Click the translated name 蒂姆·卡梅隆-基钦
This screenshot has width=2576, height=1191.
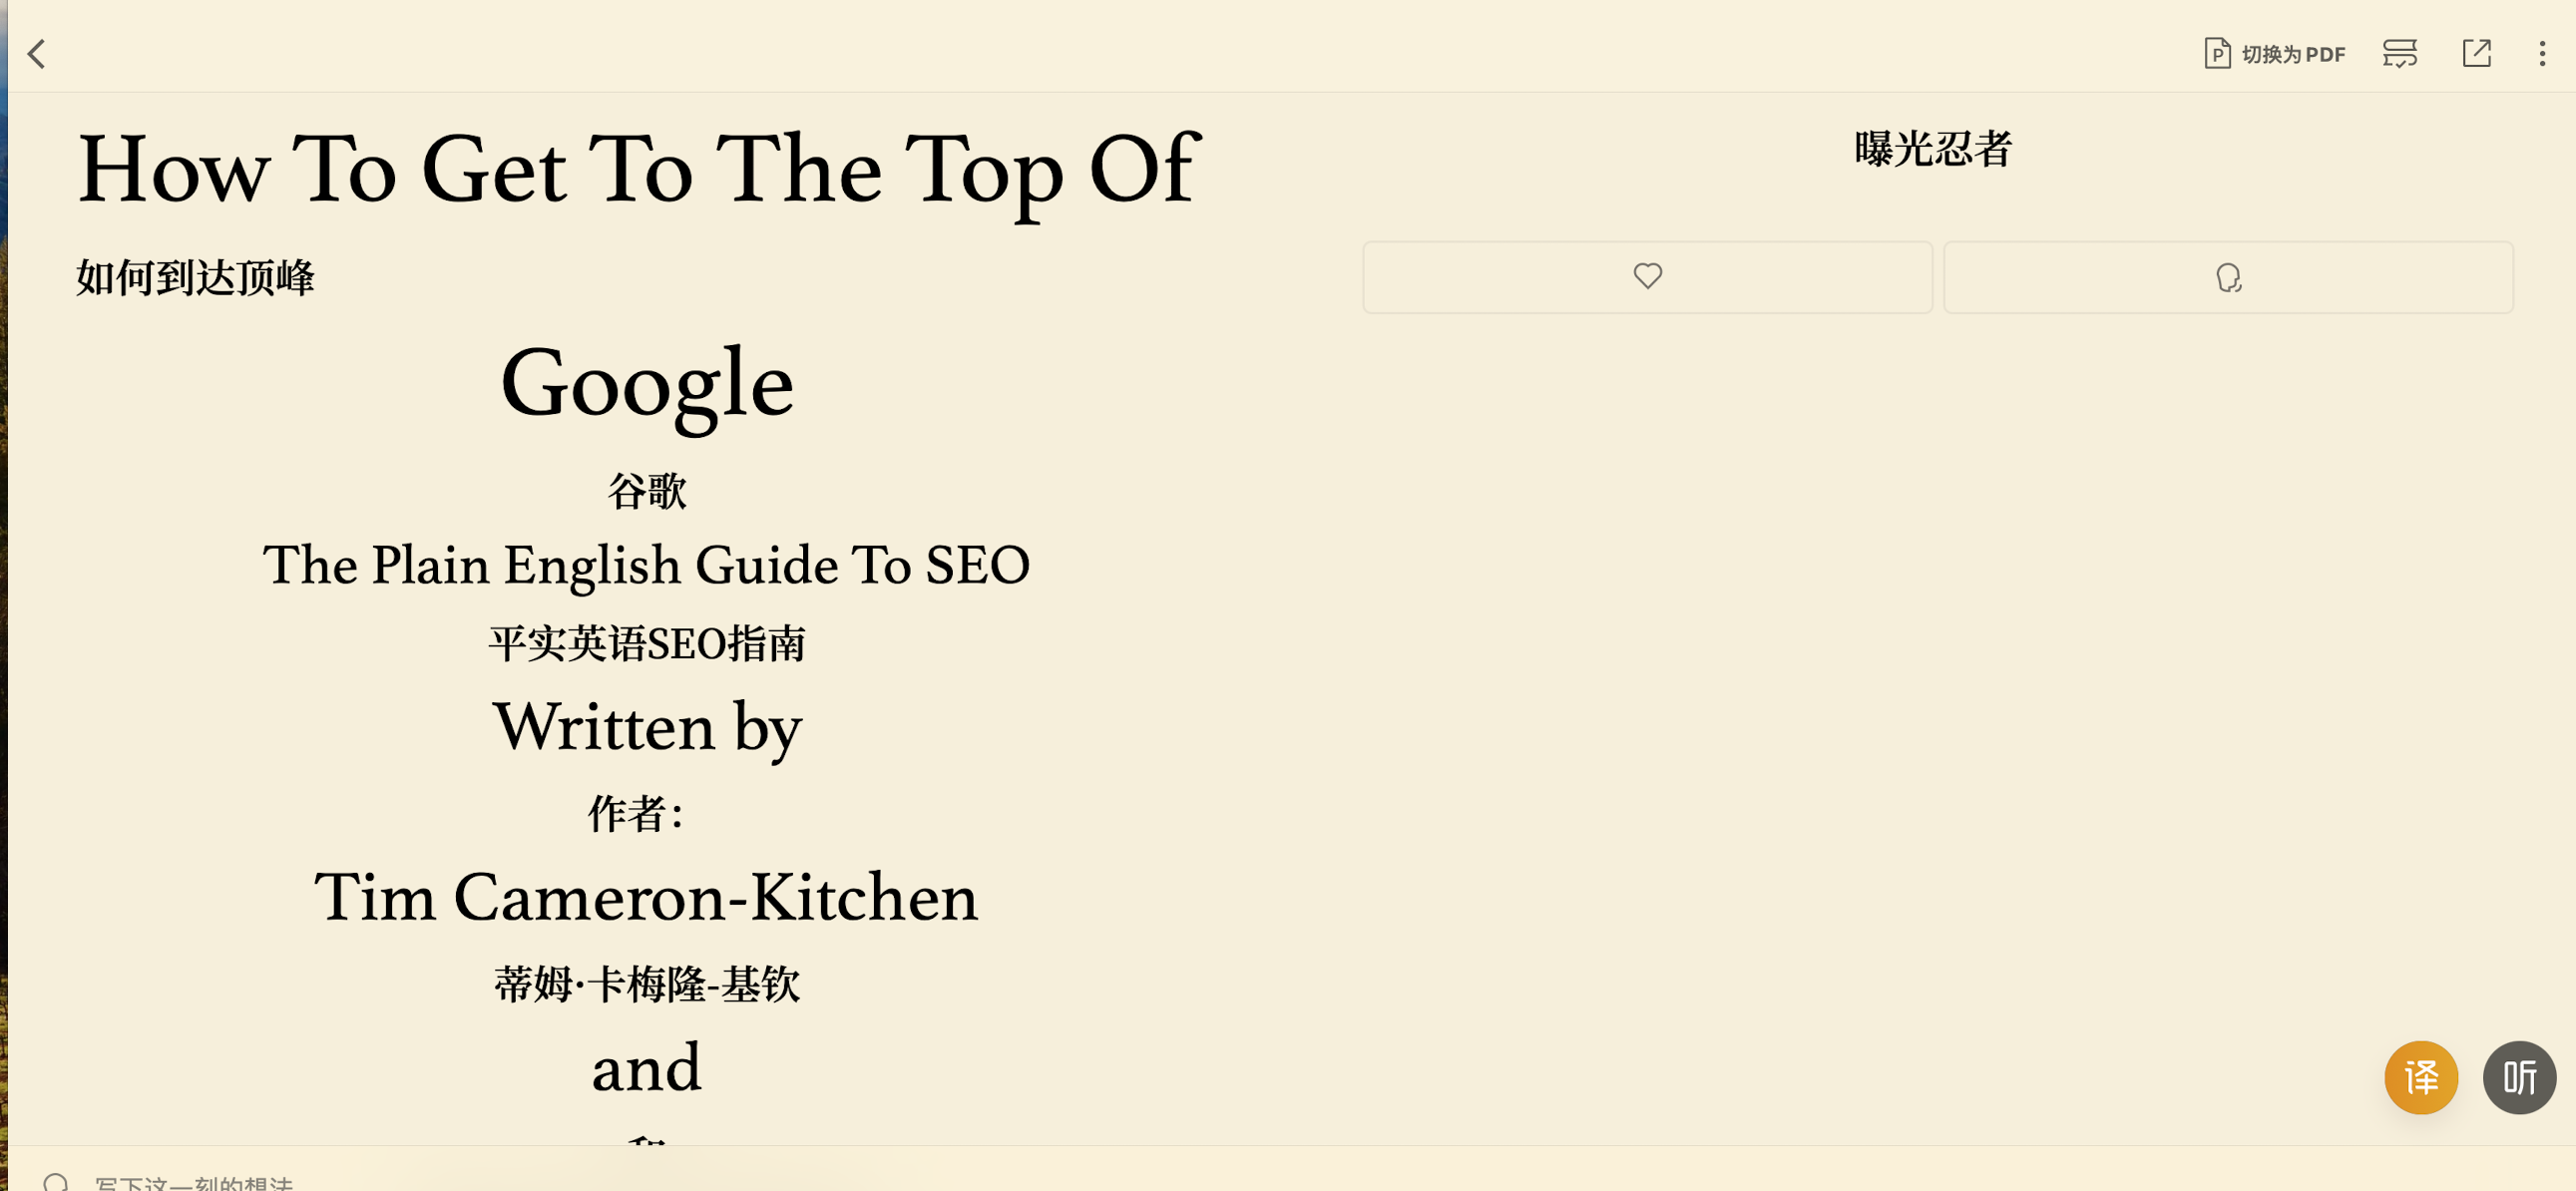(x=647, y=985)
